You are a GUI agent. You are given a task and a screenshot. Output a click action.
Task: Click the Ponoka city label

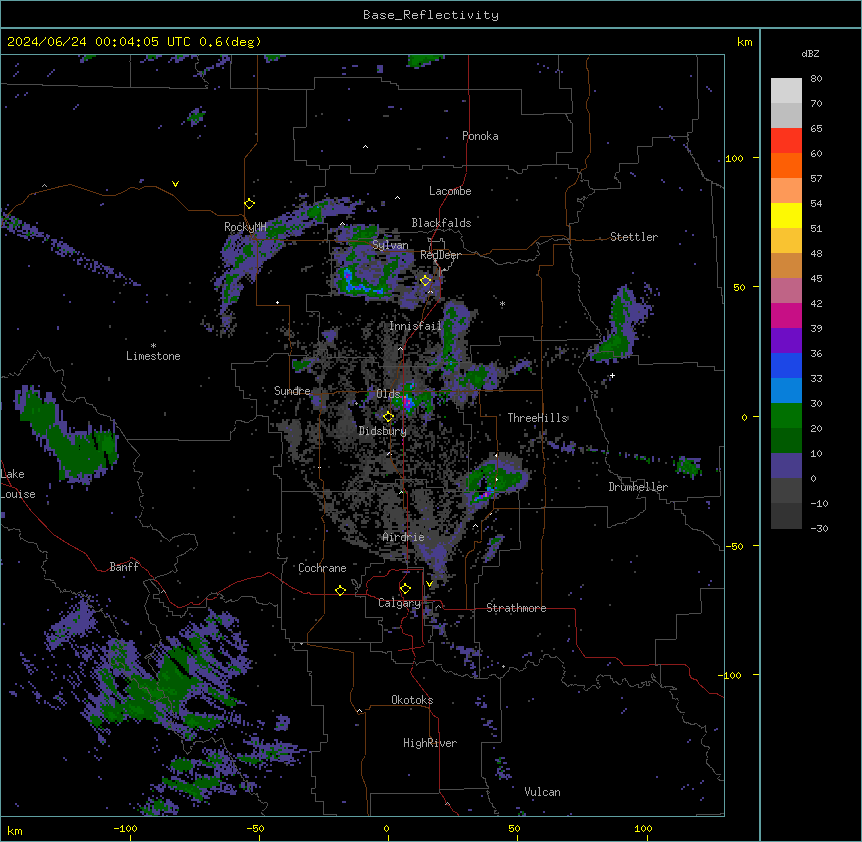[x=480, y=136]
